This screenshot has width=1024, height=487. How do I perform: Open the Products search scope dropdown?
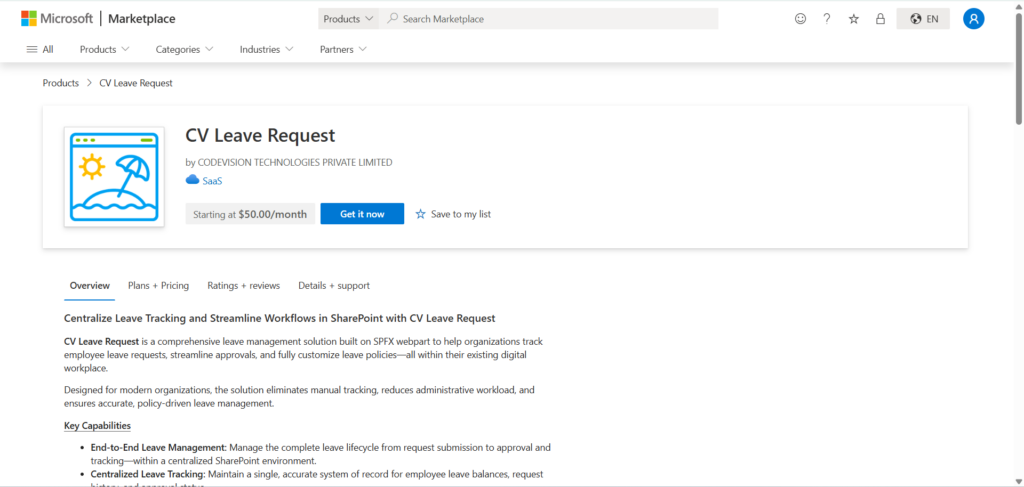click(349, 19)
